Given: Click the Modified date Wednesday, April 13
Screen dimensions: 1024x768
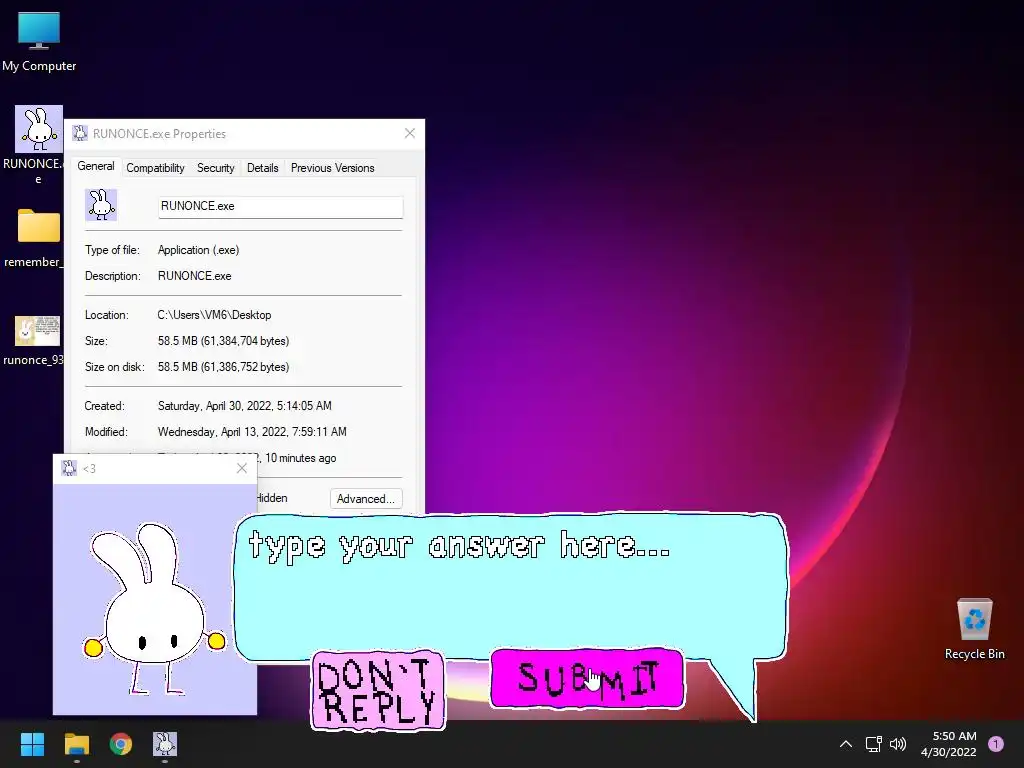Looking at the screenshot, I should pos(252,432).
